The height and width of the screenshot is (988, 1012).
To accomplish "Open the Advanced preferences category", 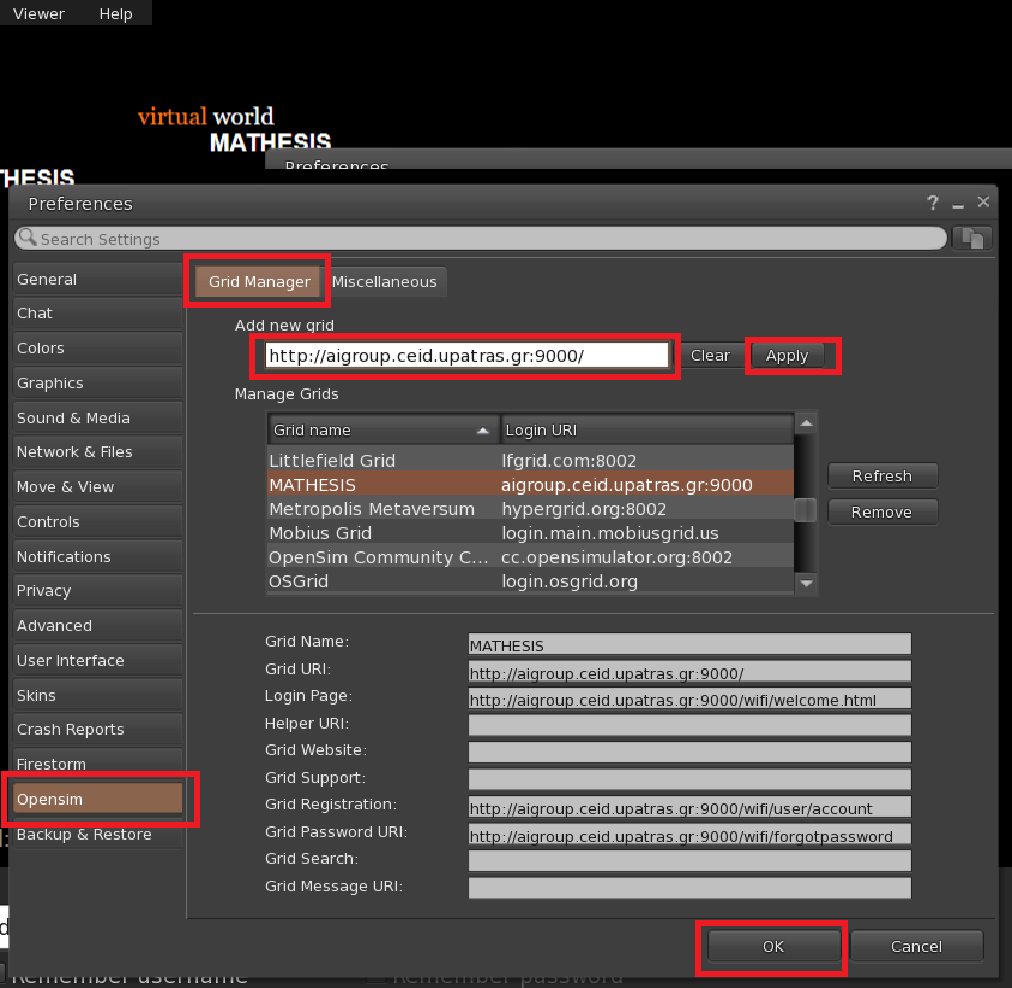I will pos(97,625).
